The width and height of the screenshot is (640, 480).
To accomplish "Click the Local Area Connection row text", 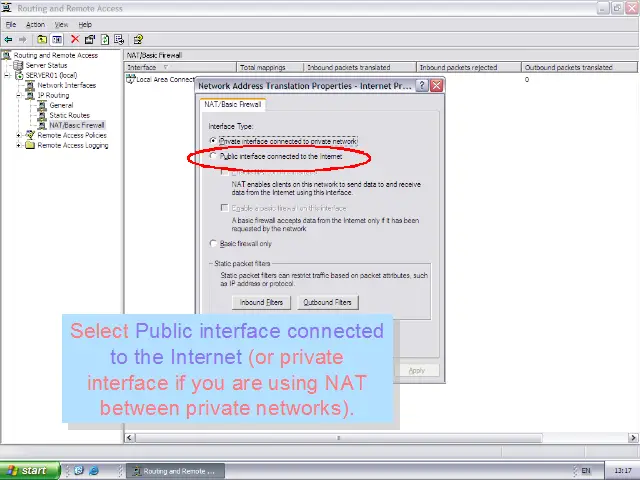I will [165, 79].
